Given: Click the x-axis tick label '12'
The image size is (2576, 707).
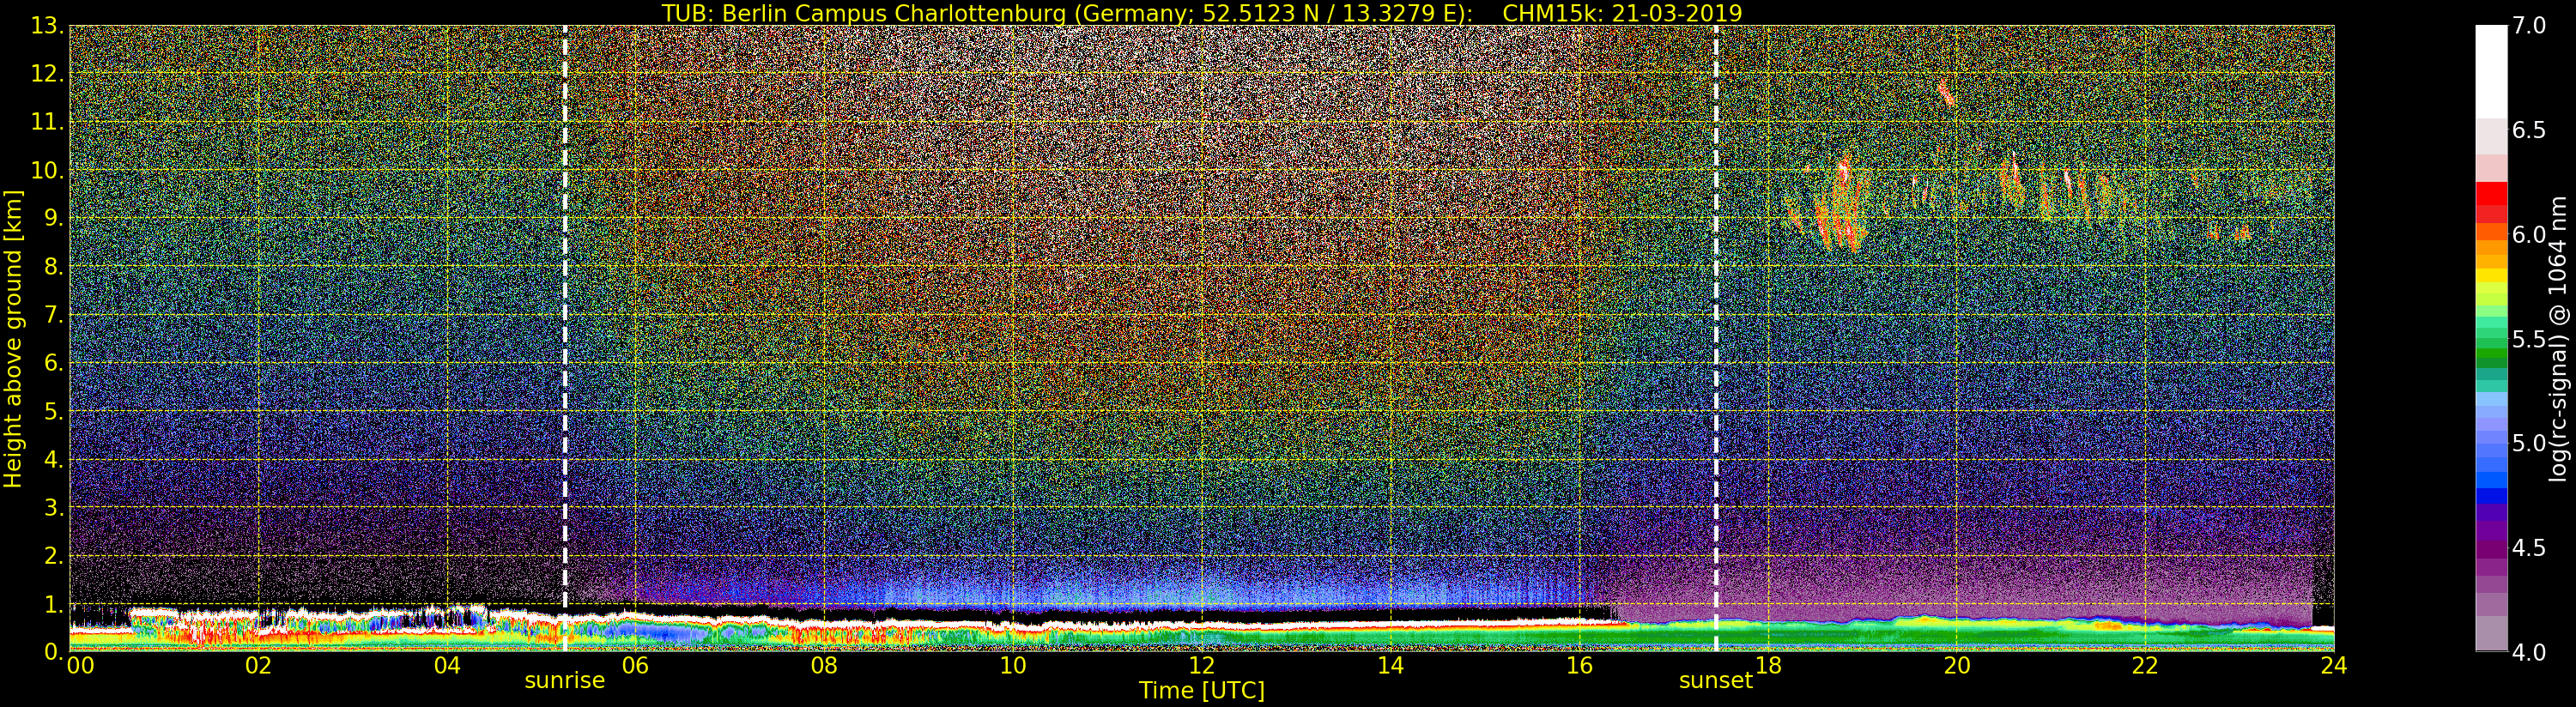Looking at the screenshot, I should click(x=1202, y=666).
